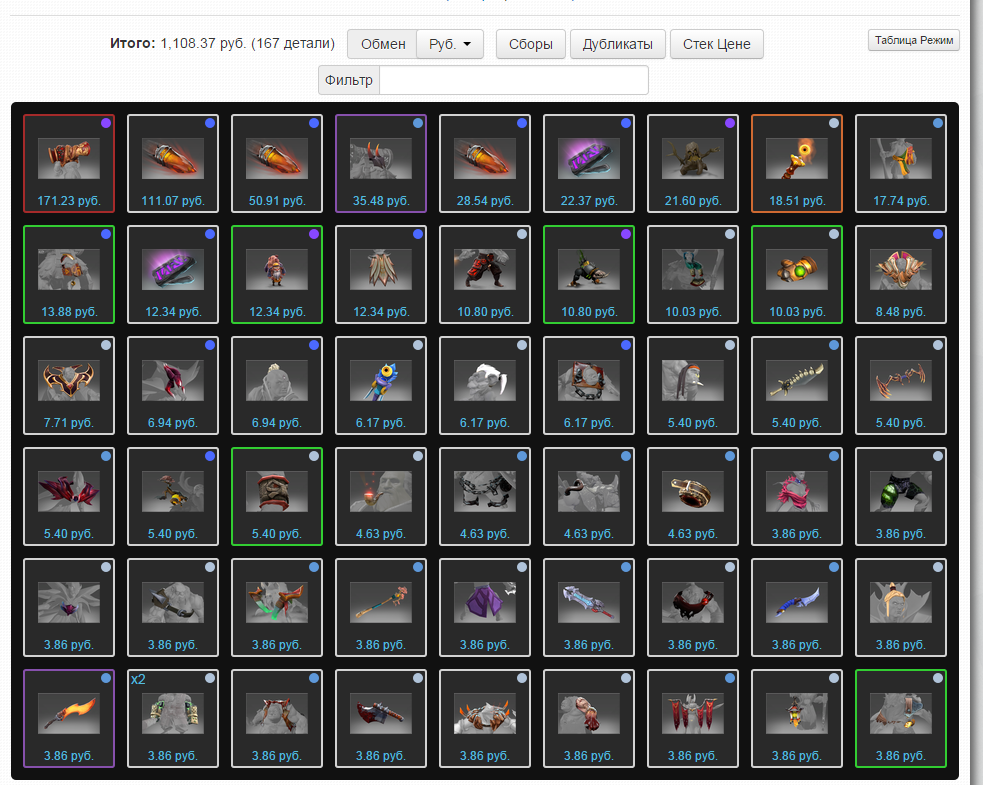The height and width of the screenshot is (785, 983).
Task: Click the blue rarity dot on 13.88 item
Action: [x=106, y=234]
